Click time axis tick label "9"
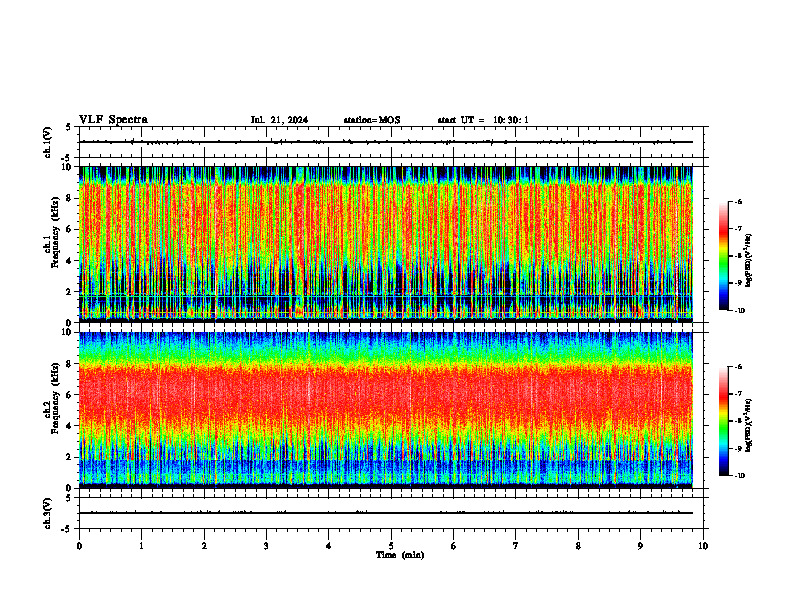Viewport: 792px width, 612px height. [640, 546]
